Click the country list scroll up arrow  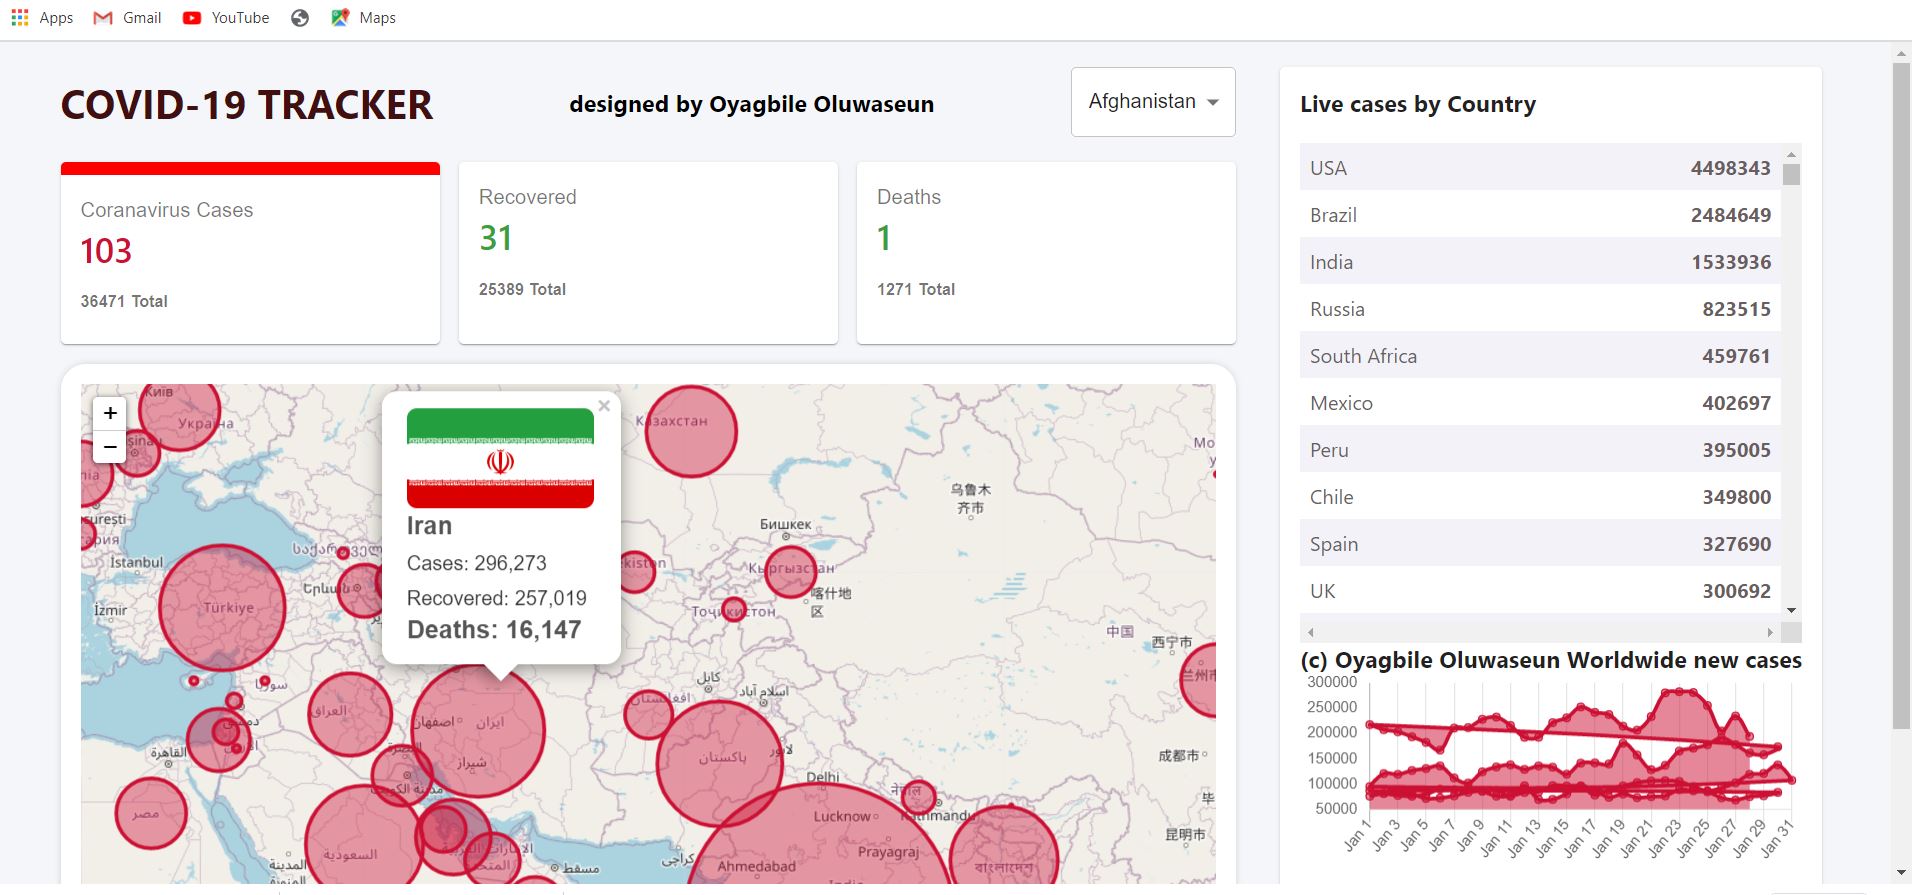tap(1791, 153)
